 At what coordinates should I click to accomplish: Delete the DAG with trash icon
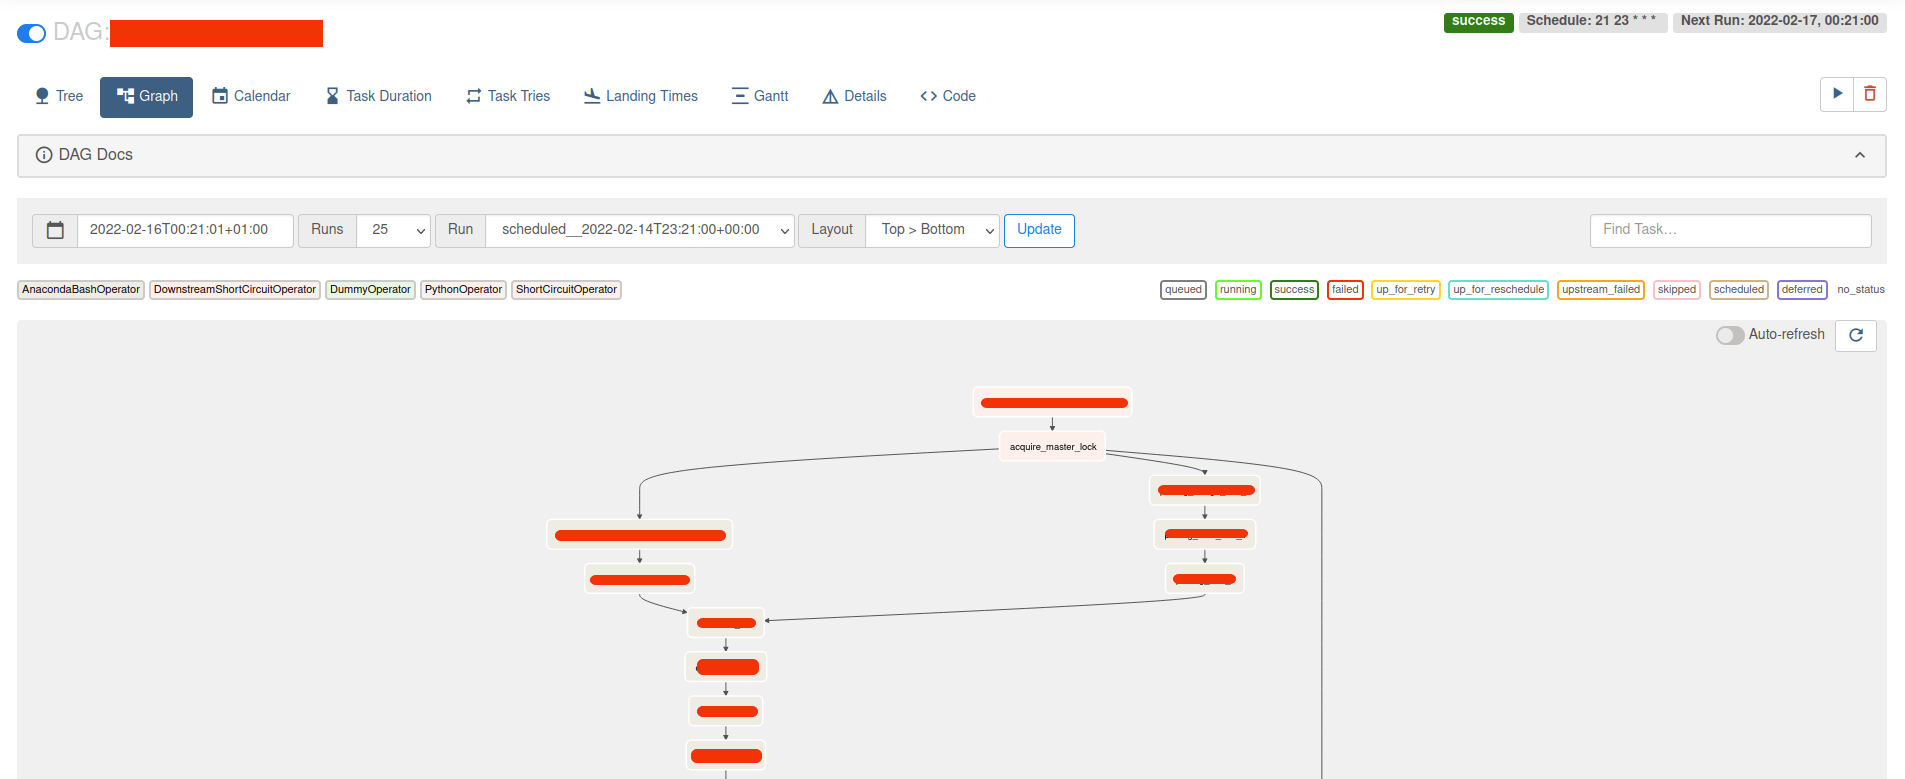[1870, 94]
